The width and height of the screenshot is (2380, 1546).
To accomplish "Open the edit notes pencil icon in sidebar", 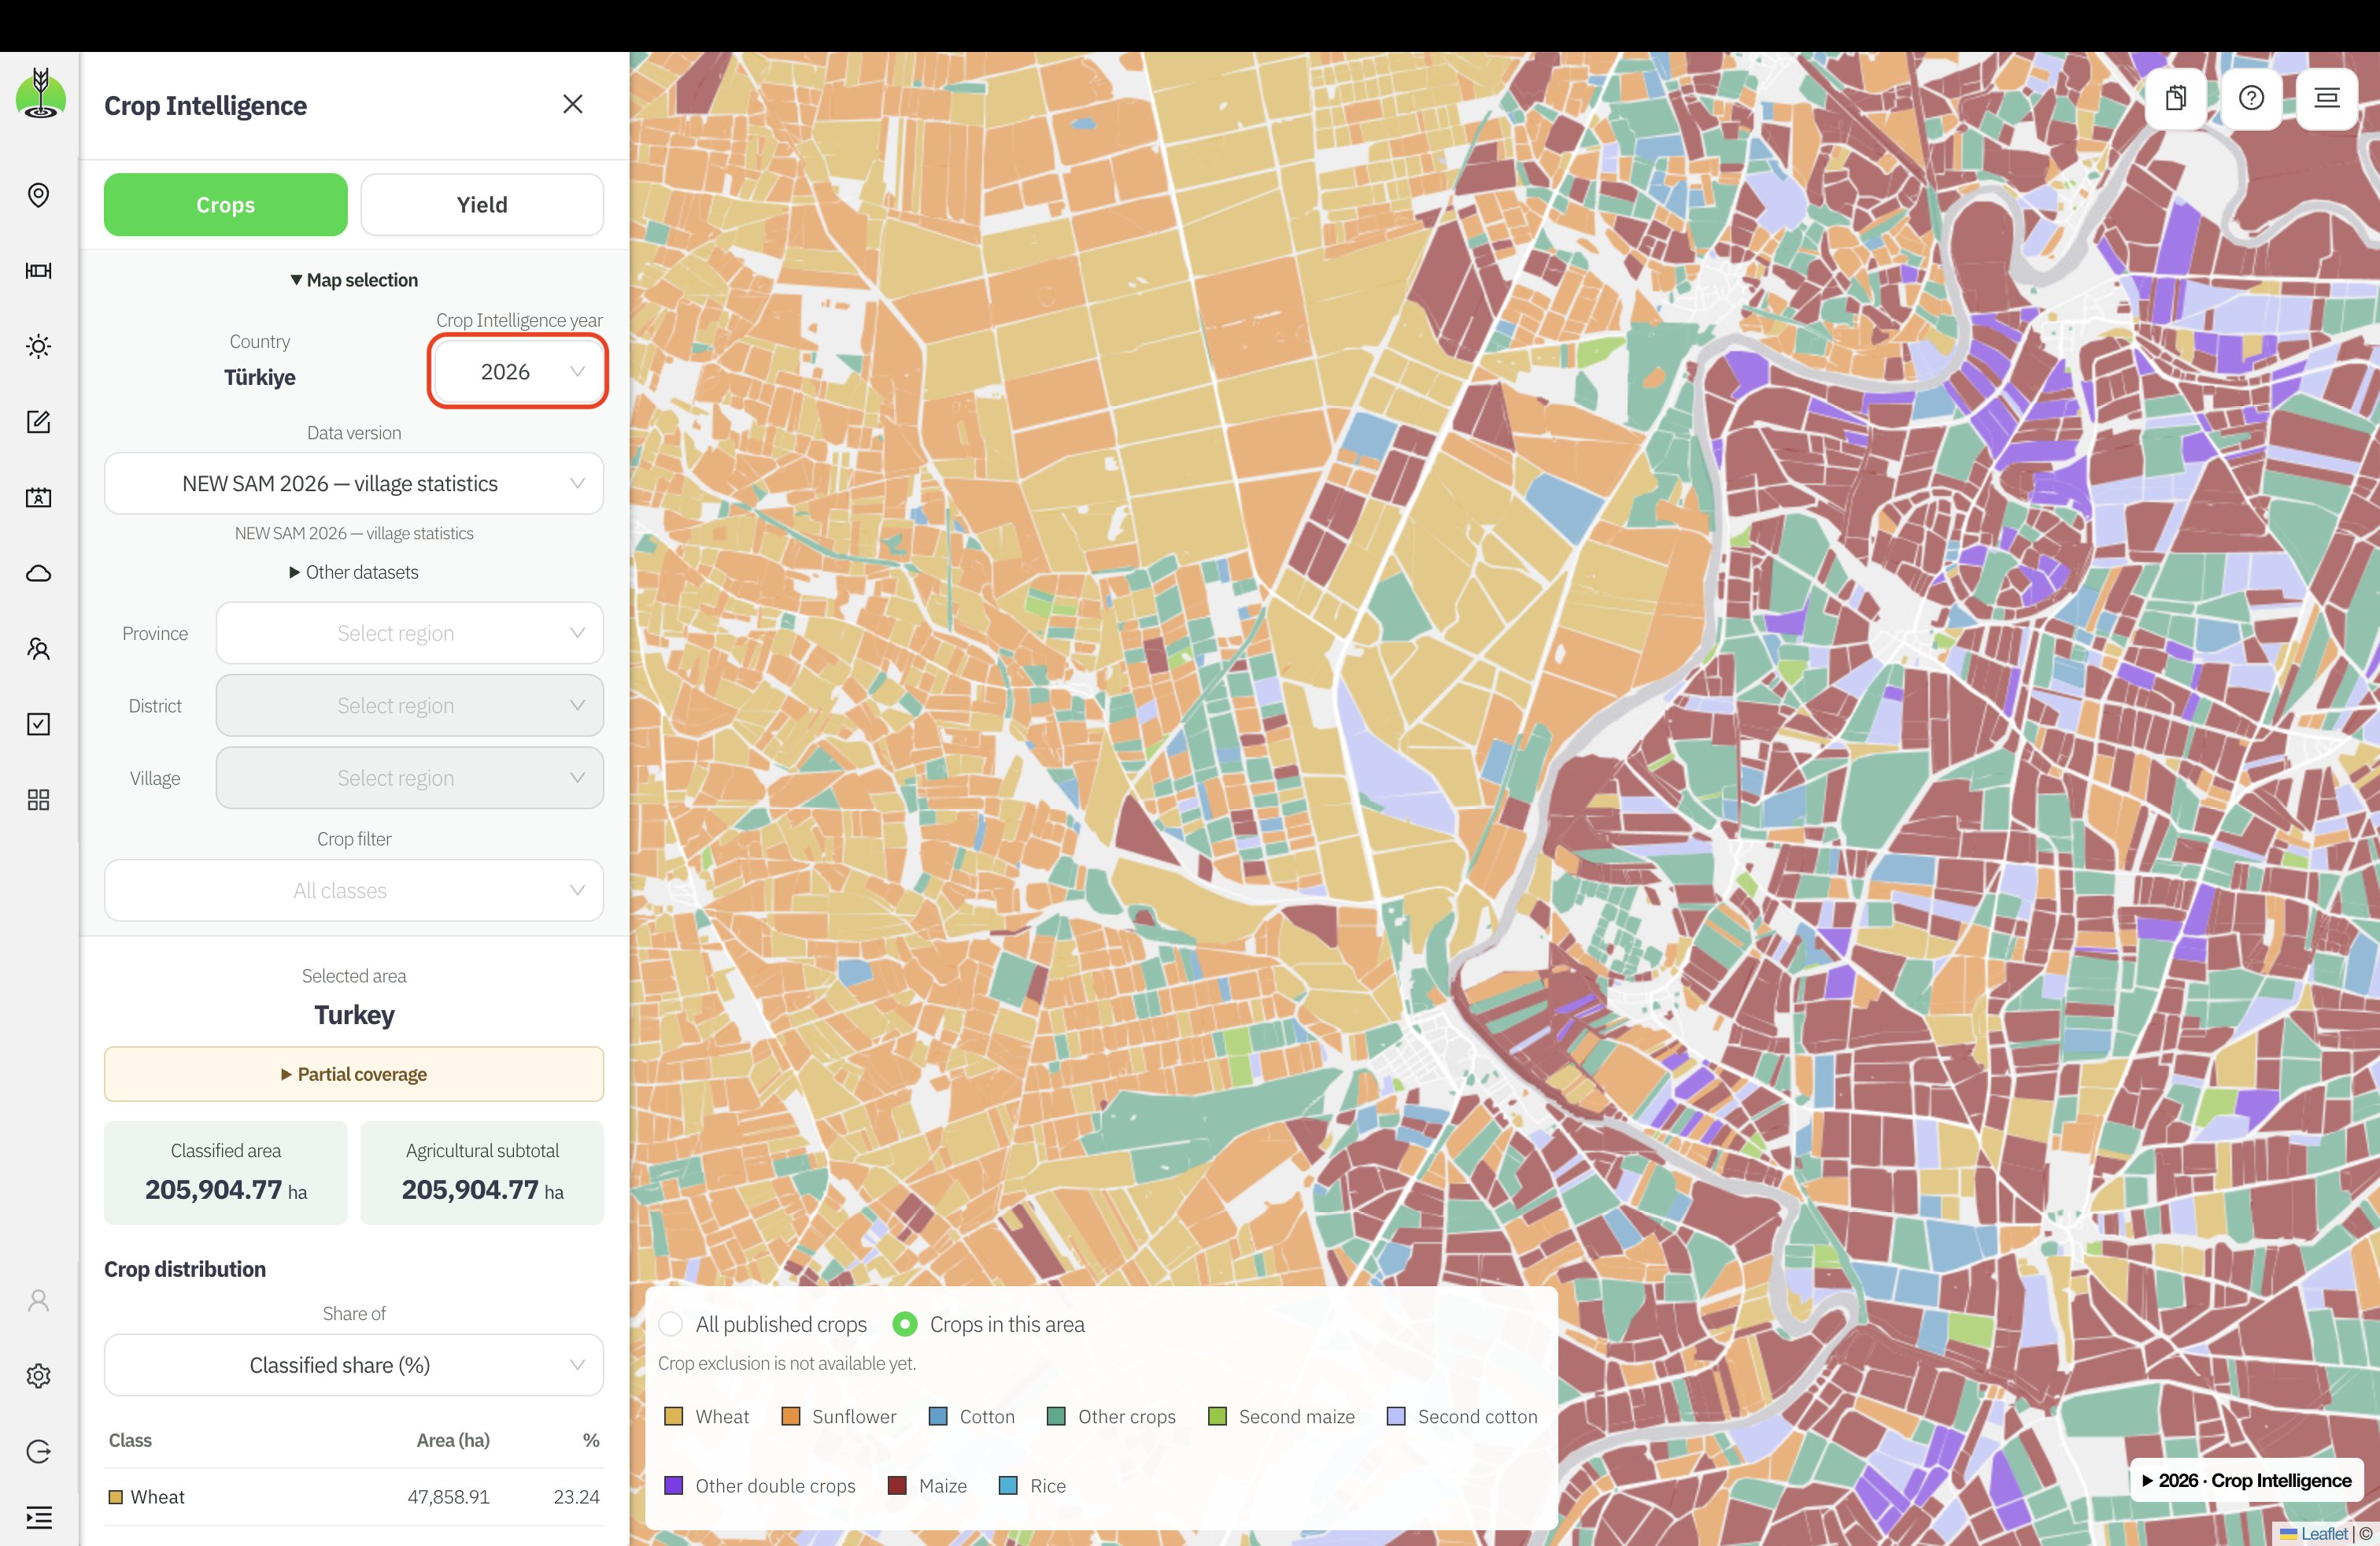I will pyautogui.click(x=38, y=422).
